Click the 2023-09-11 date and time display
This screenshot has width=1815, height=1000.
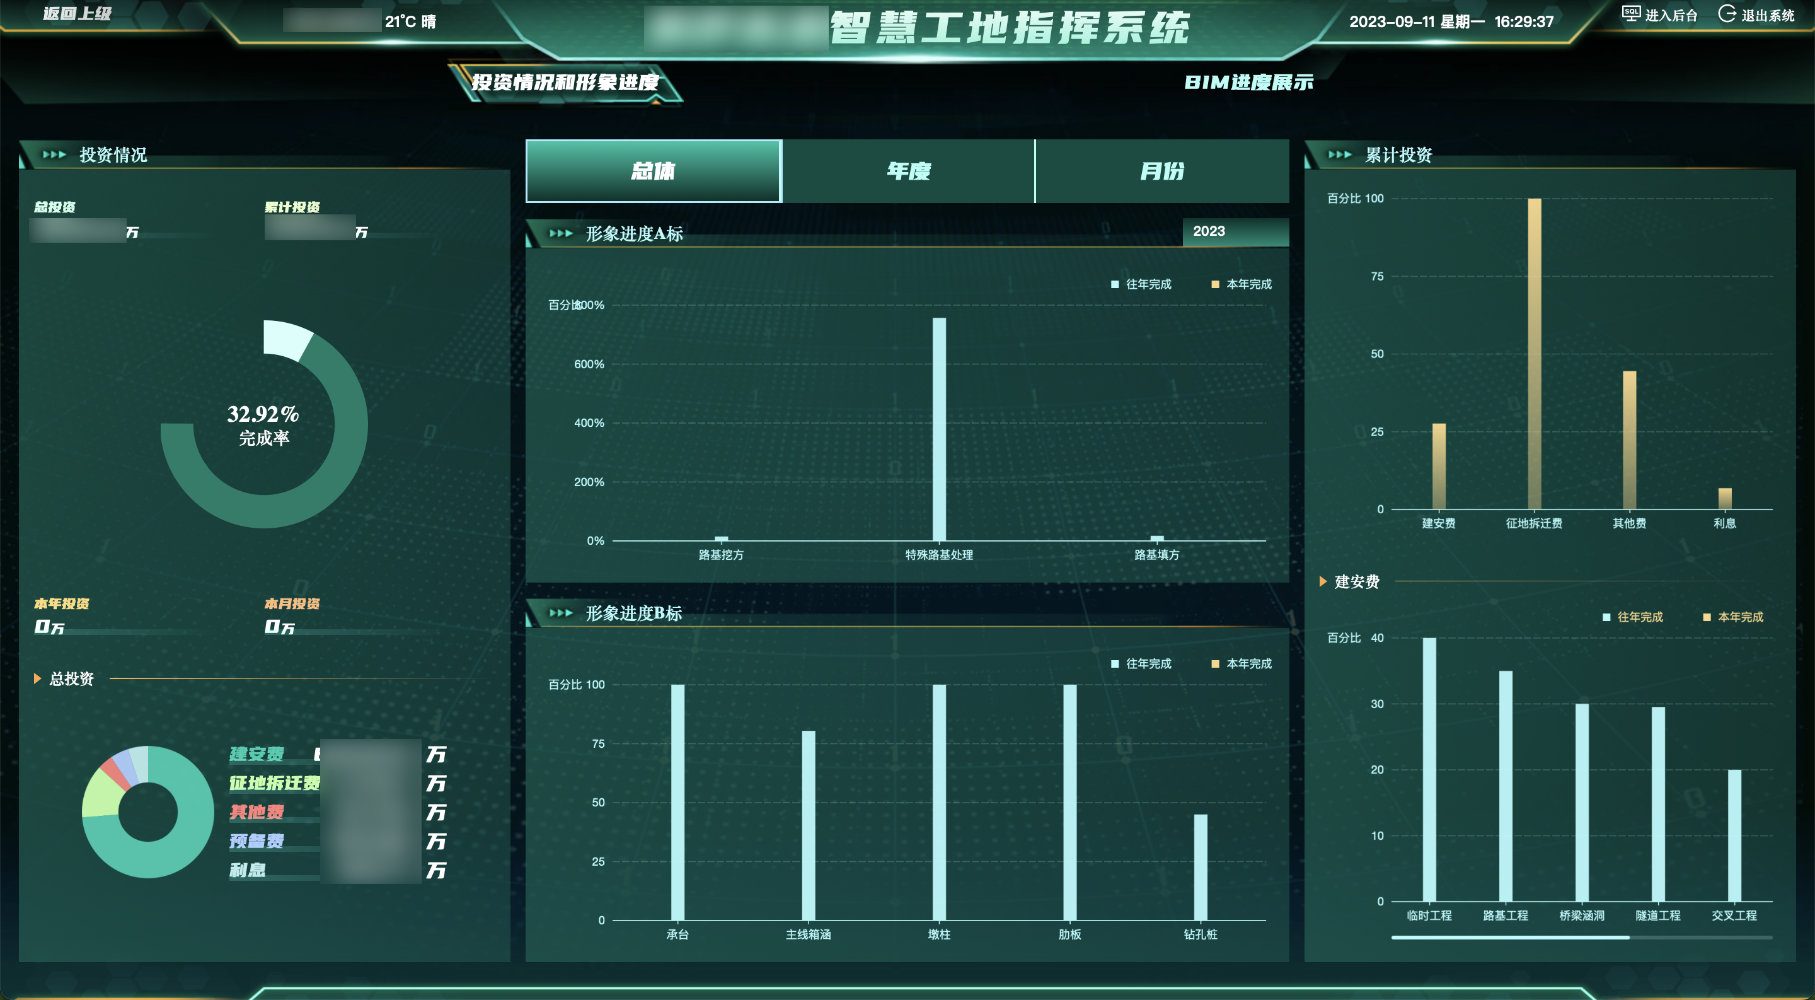click(x=1451, y=21)
